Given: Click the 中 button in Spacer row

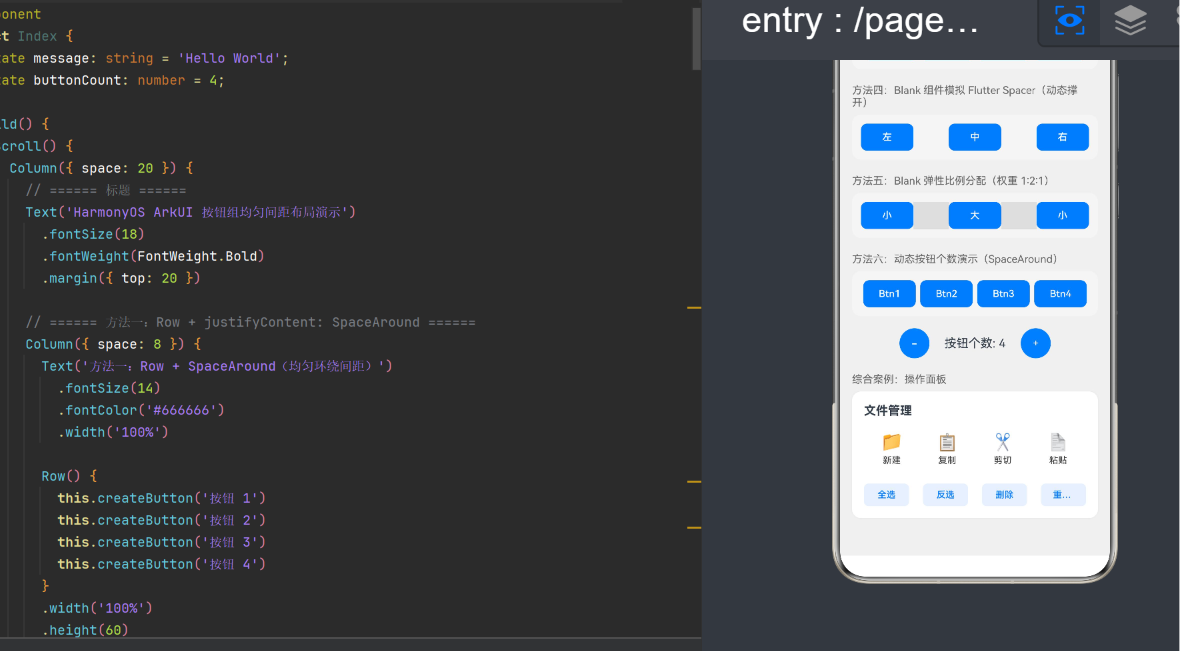Looking at the screenshot, I should tap(975, 137).
